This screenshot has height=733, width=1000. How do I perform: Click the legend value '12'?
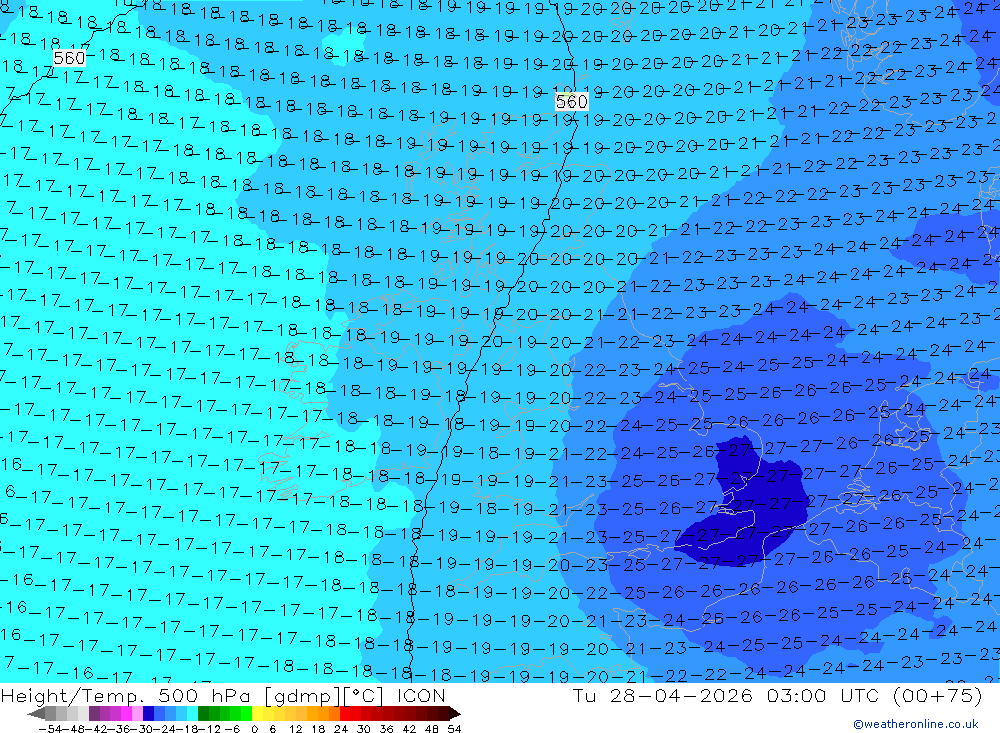(295, 729)
